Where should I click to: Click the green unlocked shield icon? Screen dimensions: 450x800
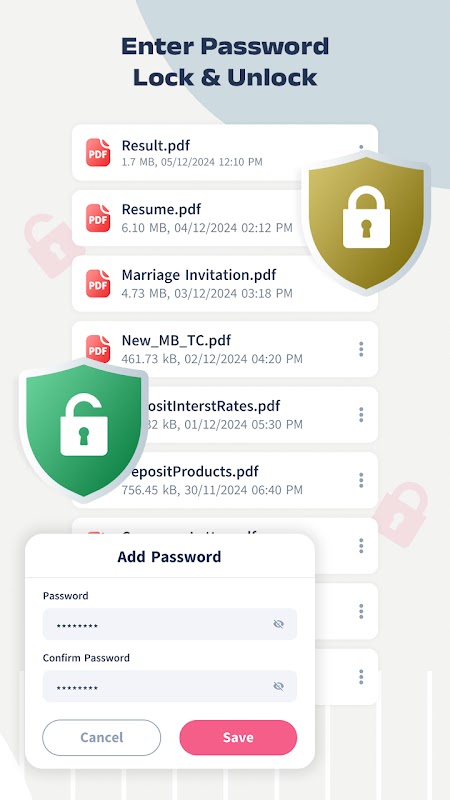point(84,430)
